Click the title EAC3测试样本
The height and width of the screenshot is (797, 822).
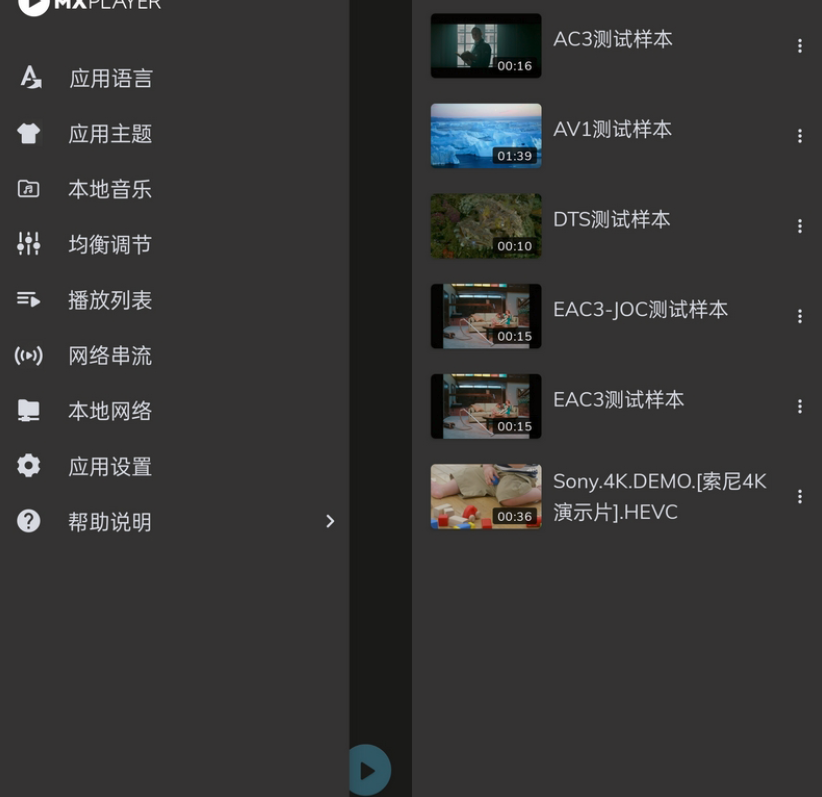619,400
